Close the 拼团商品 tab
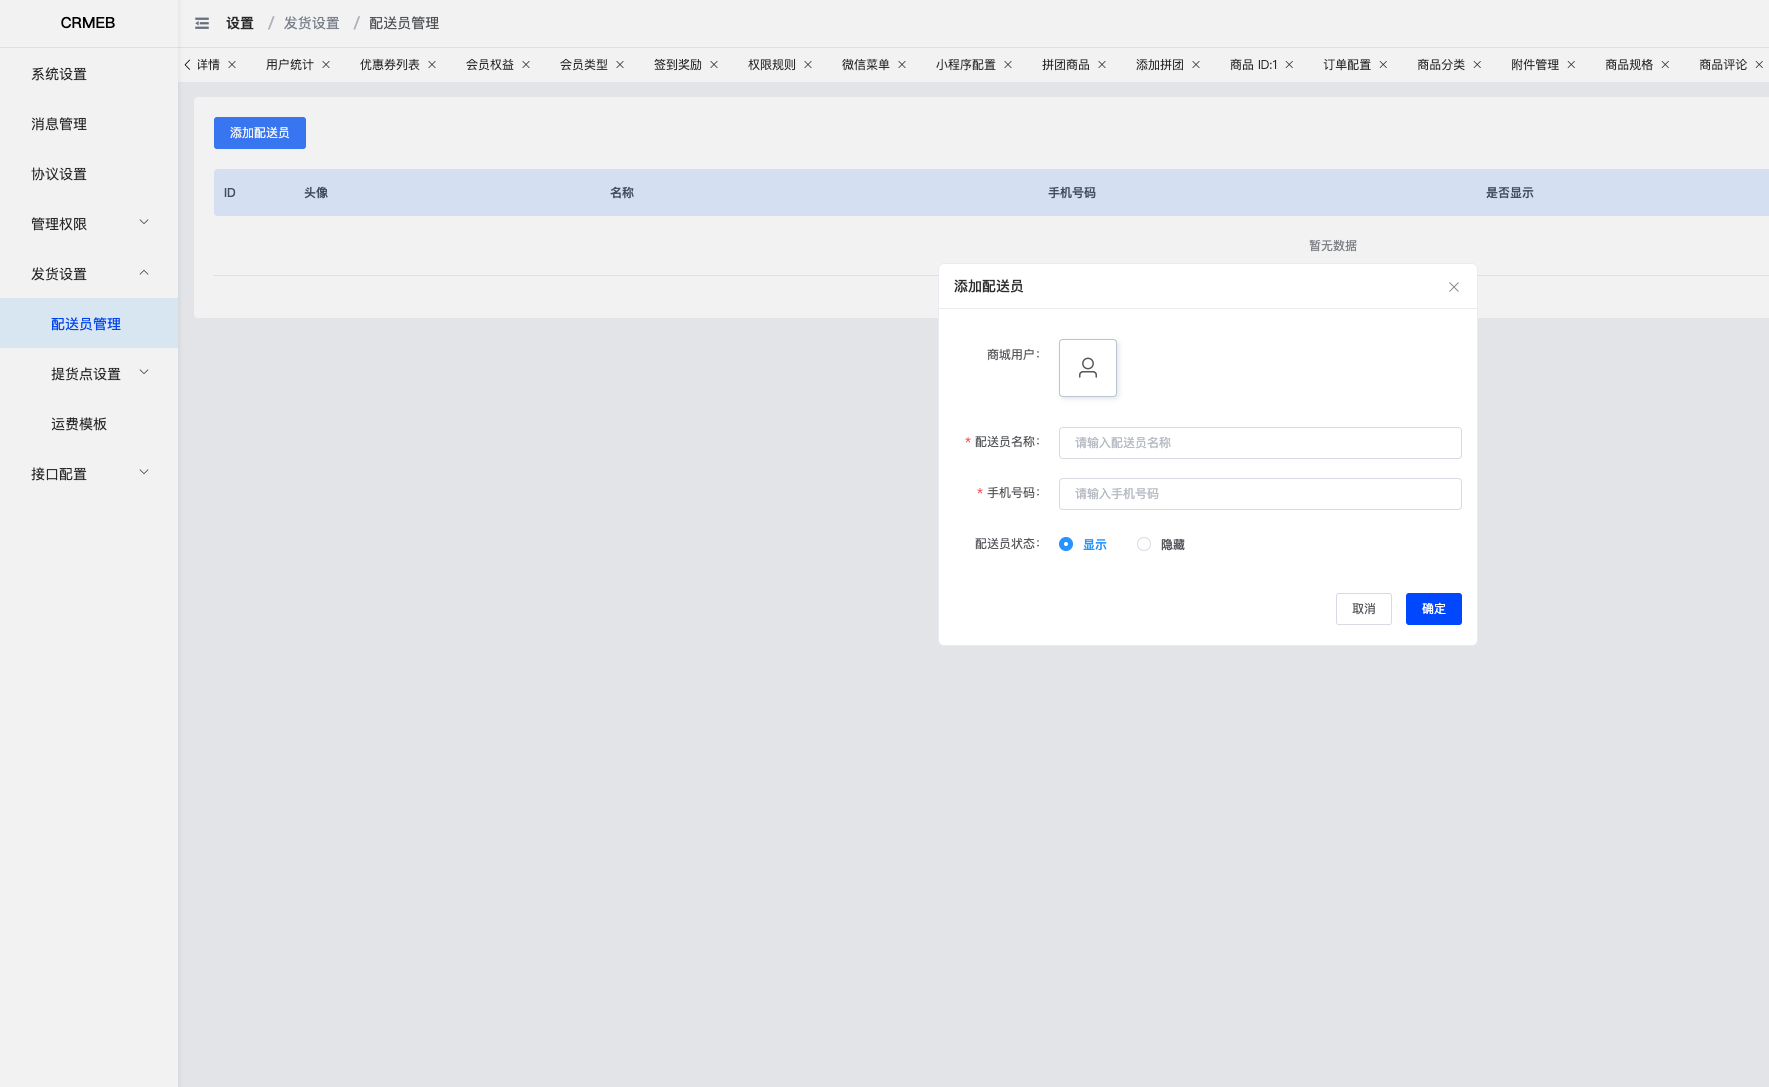The height and width of the screenshot is (1087, 1769). tap(1102, 64)
